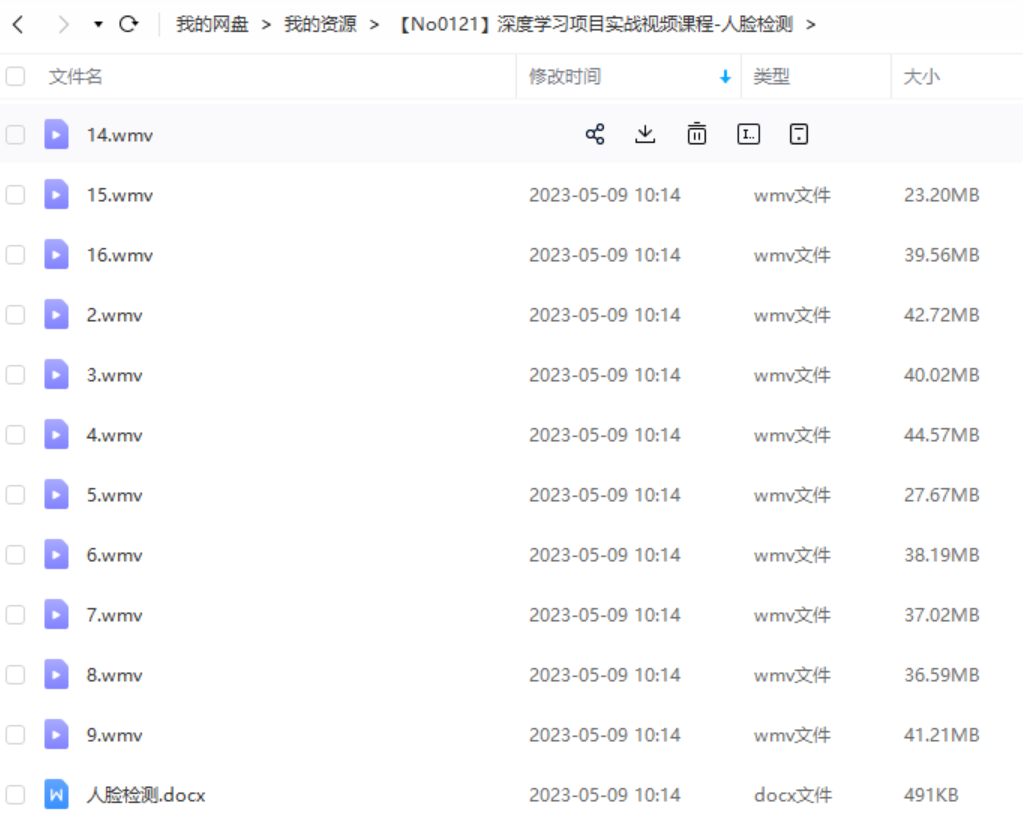This screenshot has height=819, width=1023.
Task: Refresh the current folder listing
Action: [128, 24]
